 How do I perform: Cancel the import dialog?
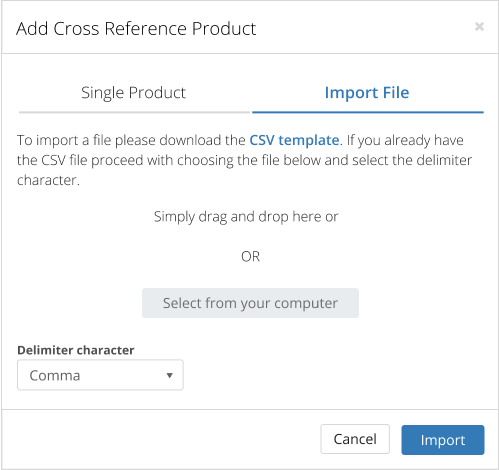(x=355, y=439)
